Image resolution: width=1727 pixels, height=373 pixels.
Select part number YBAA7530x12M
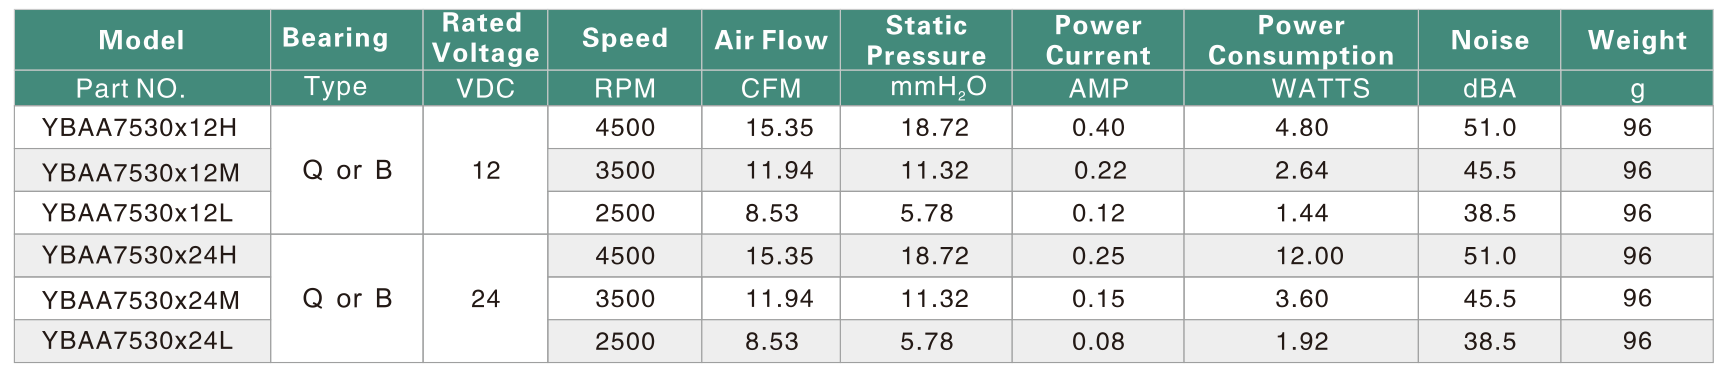141,172
